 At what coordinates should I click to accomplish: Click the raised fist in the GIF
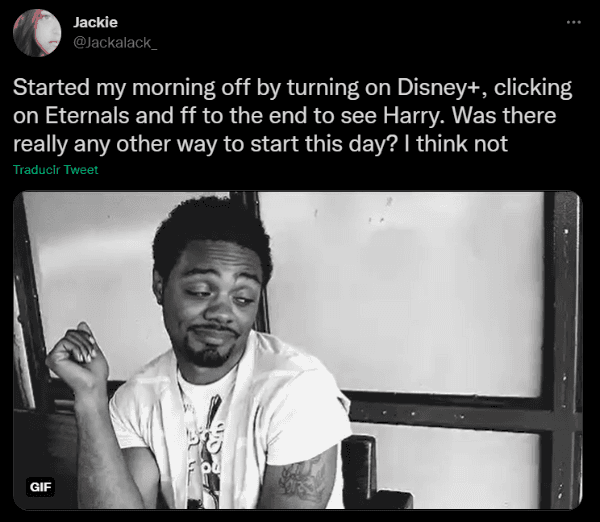click(77, 352)
